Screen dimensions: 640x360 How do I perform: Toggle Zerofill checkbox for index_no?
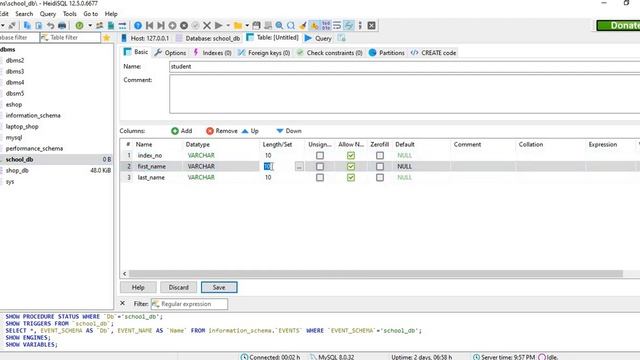pyautogui.click(x=380, y=156)
